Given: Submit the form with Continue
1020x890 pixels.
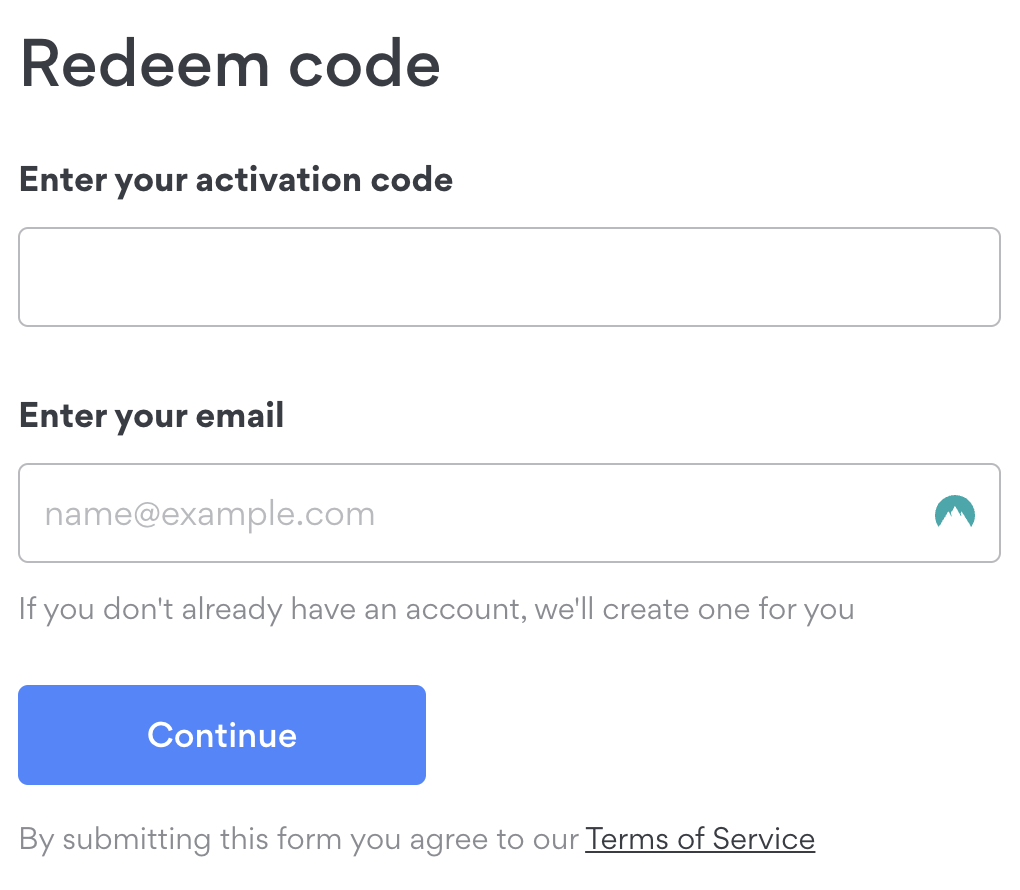Looking at the screenshot, I should [222, 735].
